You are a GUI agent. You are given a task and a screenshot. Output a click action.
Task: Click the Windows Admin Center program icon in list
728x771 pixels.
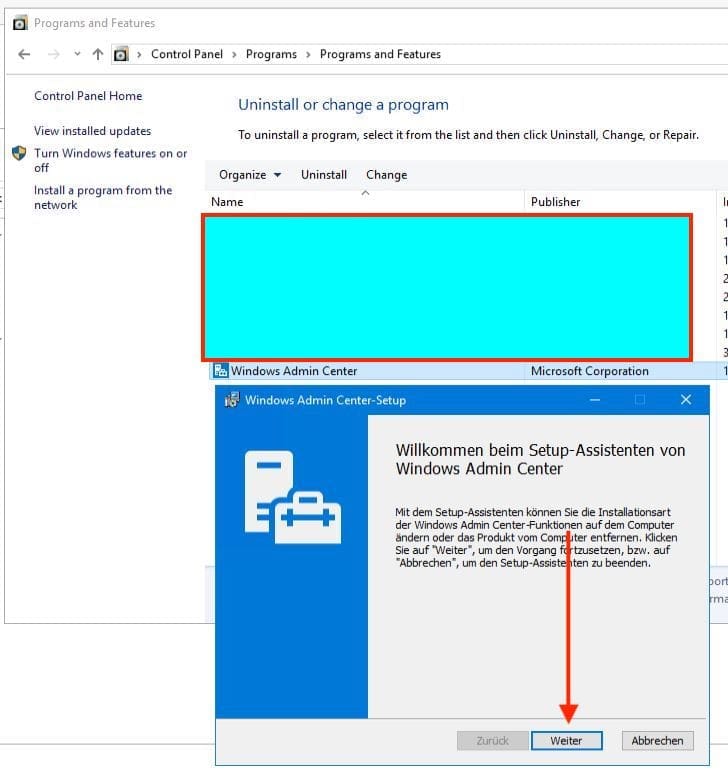click(221, 370)
